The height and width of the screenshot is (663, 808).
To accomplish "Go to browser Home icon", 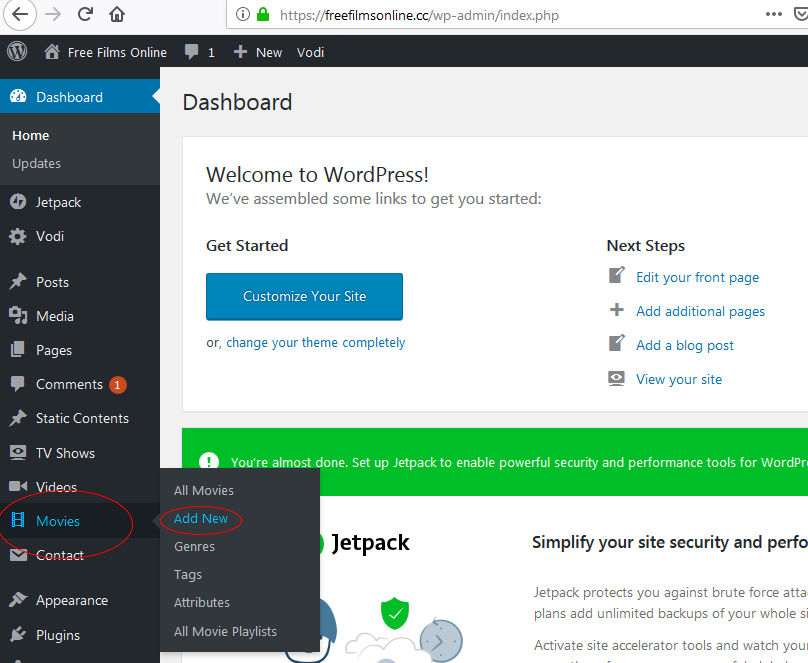I will pos(117,14).
